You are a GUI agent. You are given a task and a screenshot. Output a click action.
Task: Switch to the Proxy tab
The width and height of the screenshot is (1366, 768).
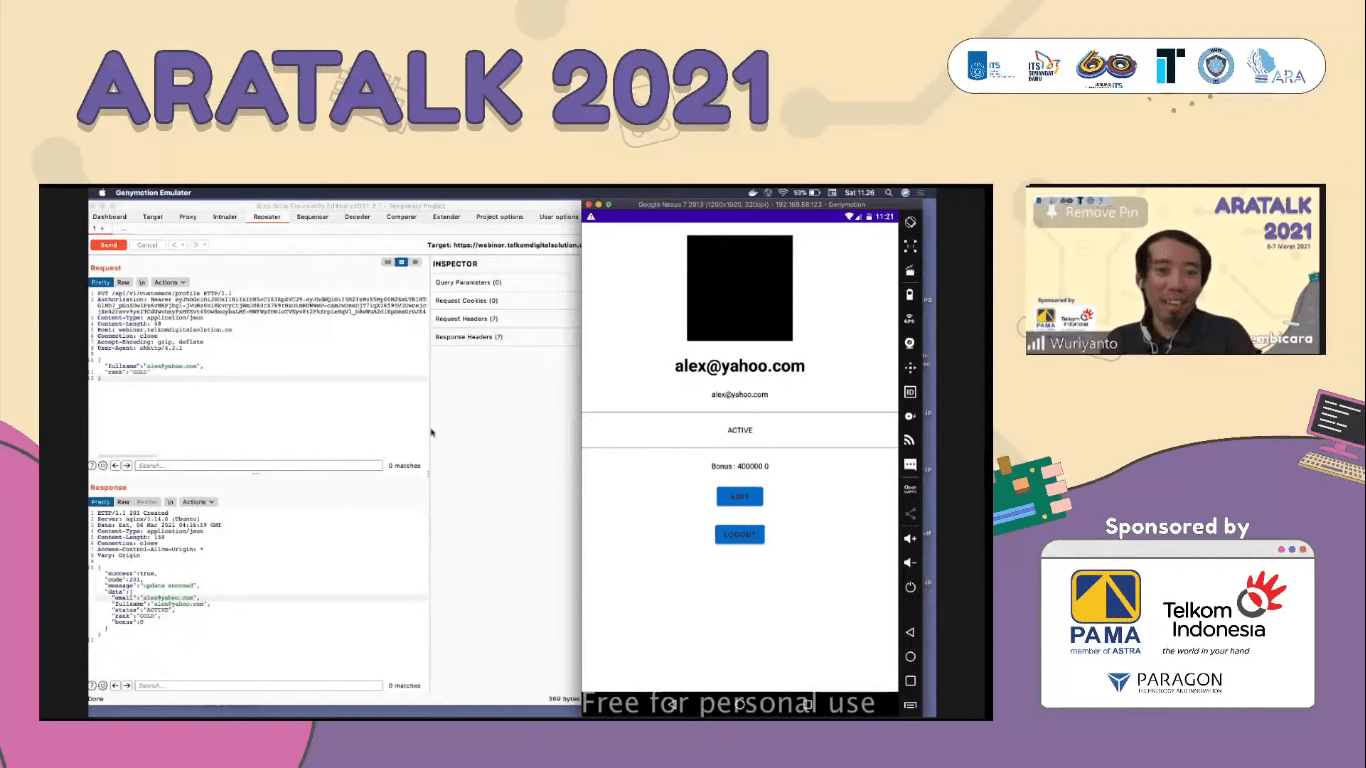click(188, 217)
